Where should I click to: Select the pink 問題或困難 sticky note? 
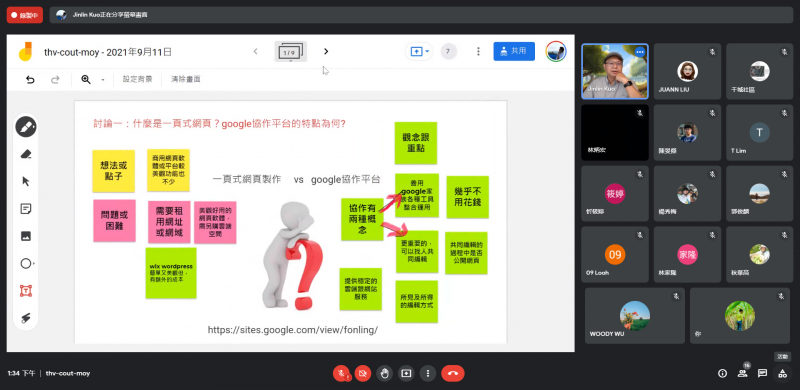114,221
